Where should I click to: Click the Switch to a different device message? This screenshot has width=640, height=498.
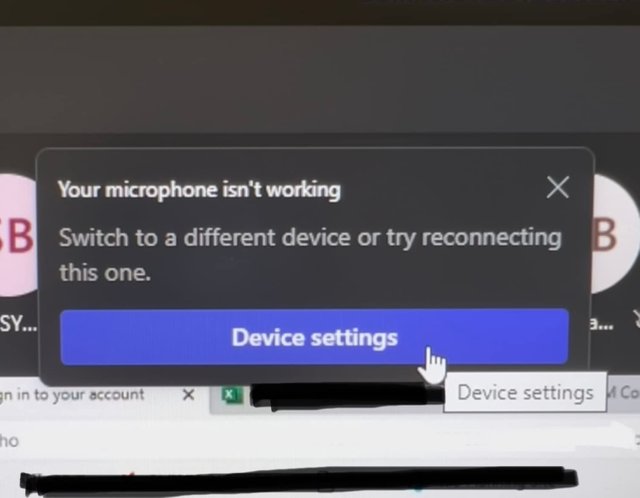coord(310,255)
